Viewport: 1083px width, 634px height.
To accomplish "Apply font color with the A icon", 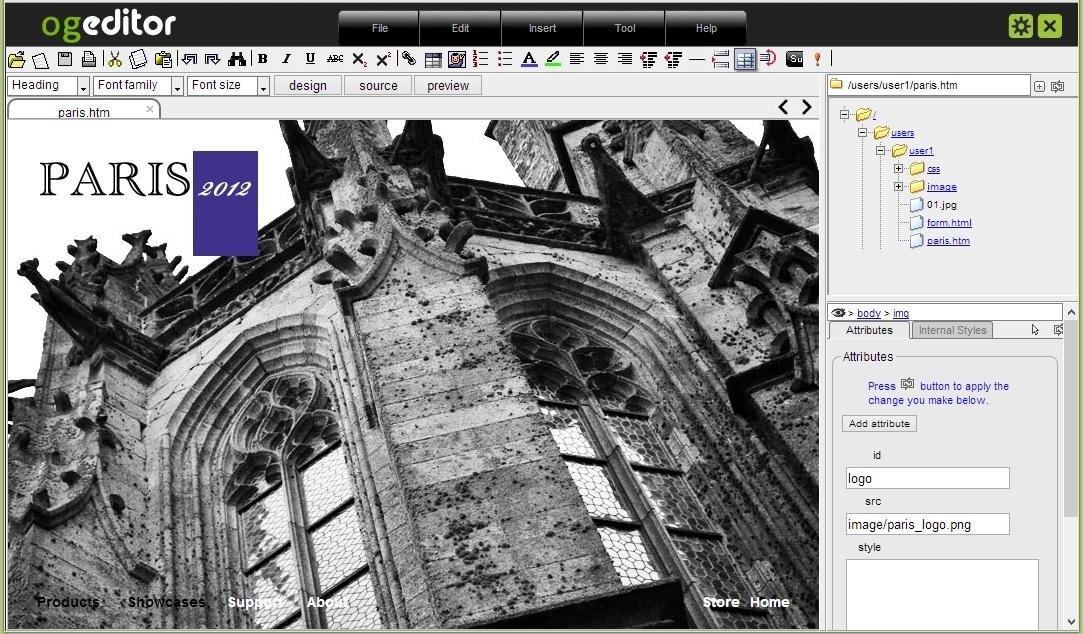I will click(x=528, y=58).
